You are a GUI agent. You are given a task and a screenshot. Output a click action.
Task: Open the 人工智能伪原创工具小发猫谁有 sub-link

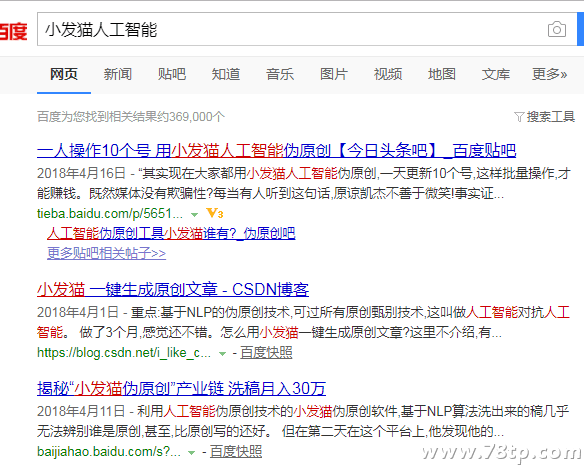171,234
